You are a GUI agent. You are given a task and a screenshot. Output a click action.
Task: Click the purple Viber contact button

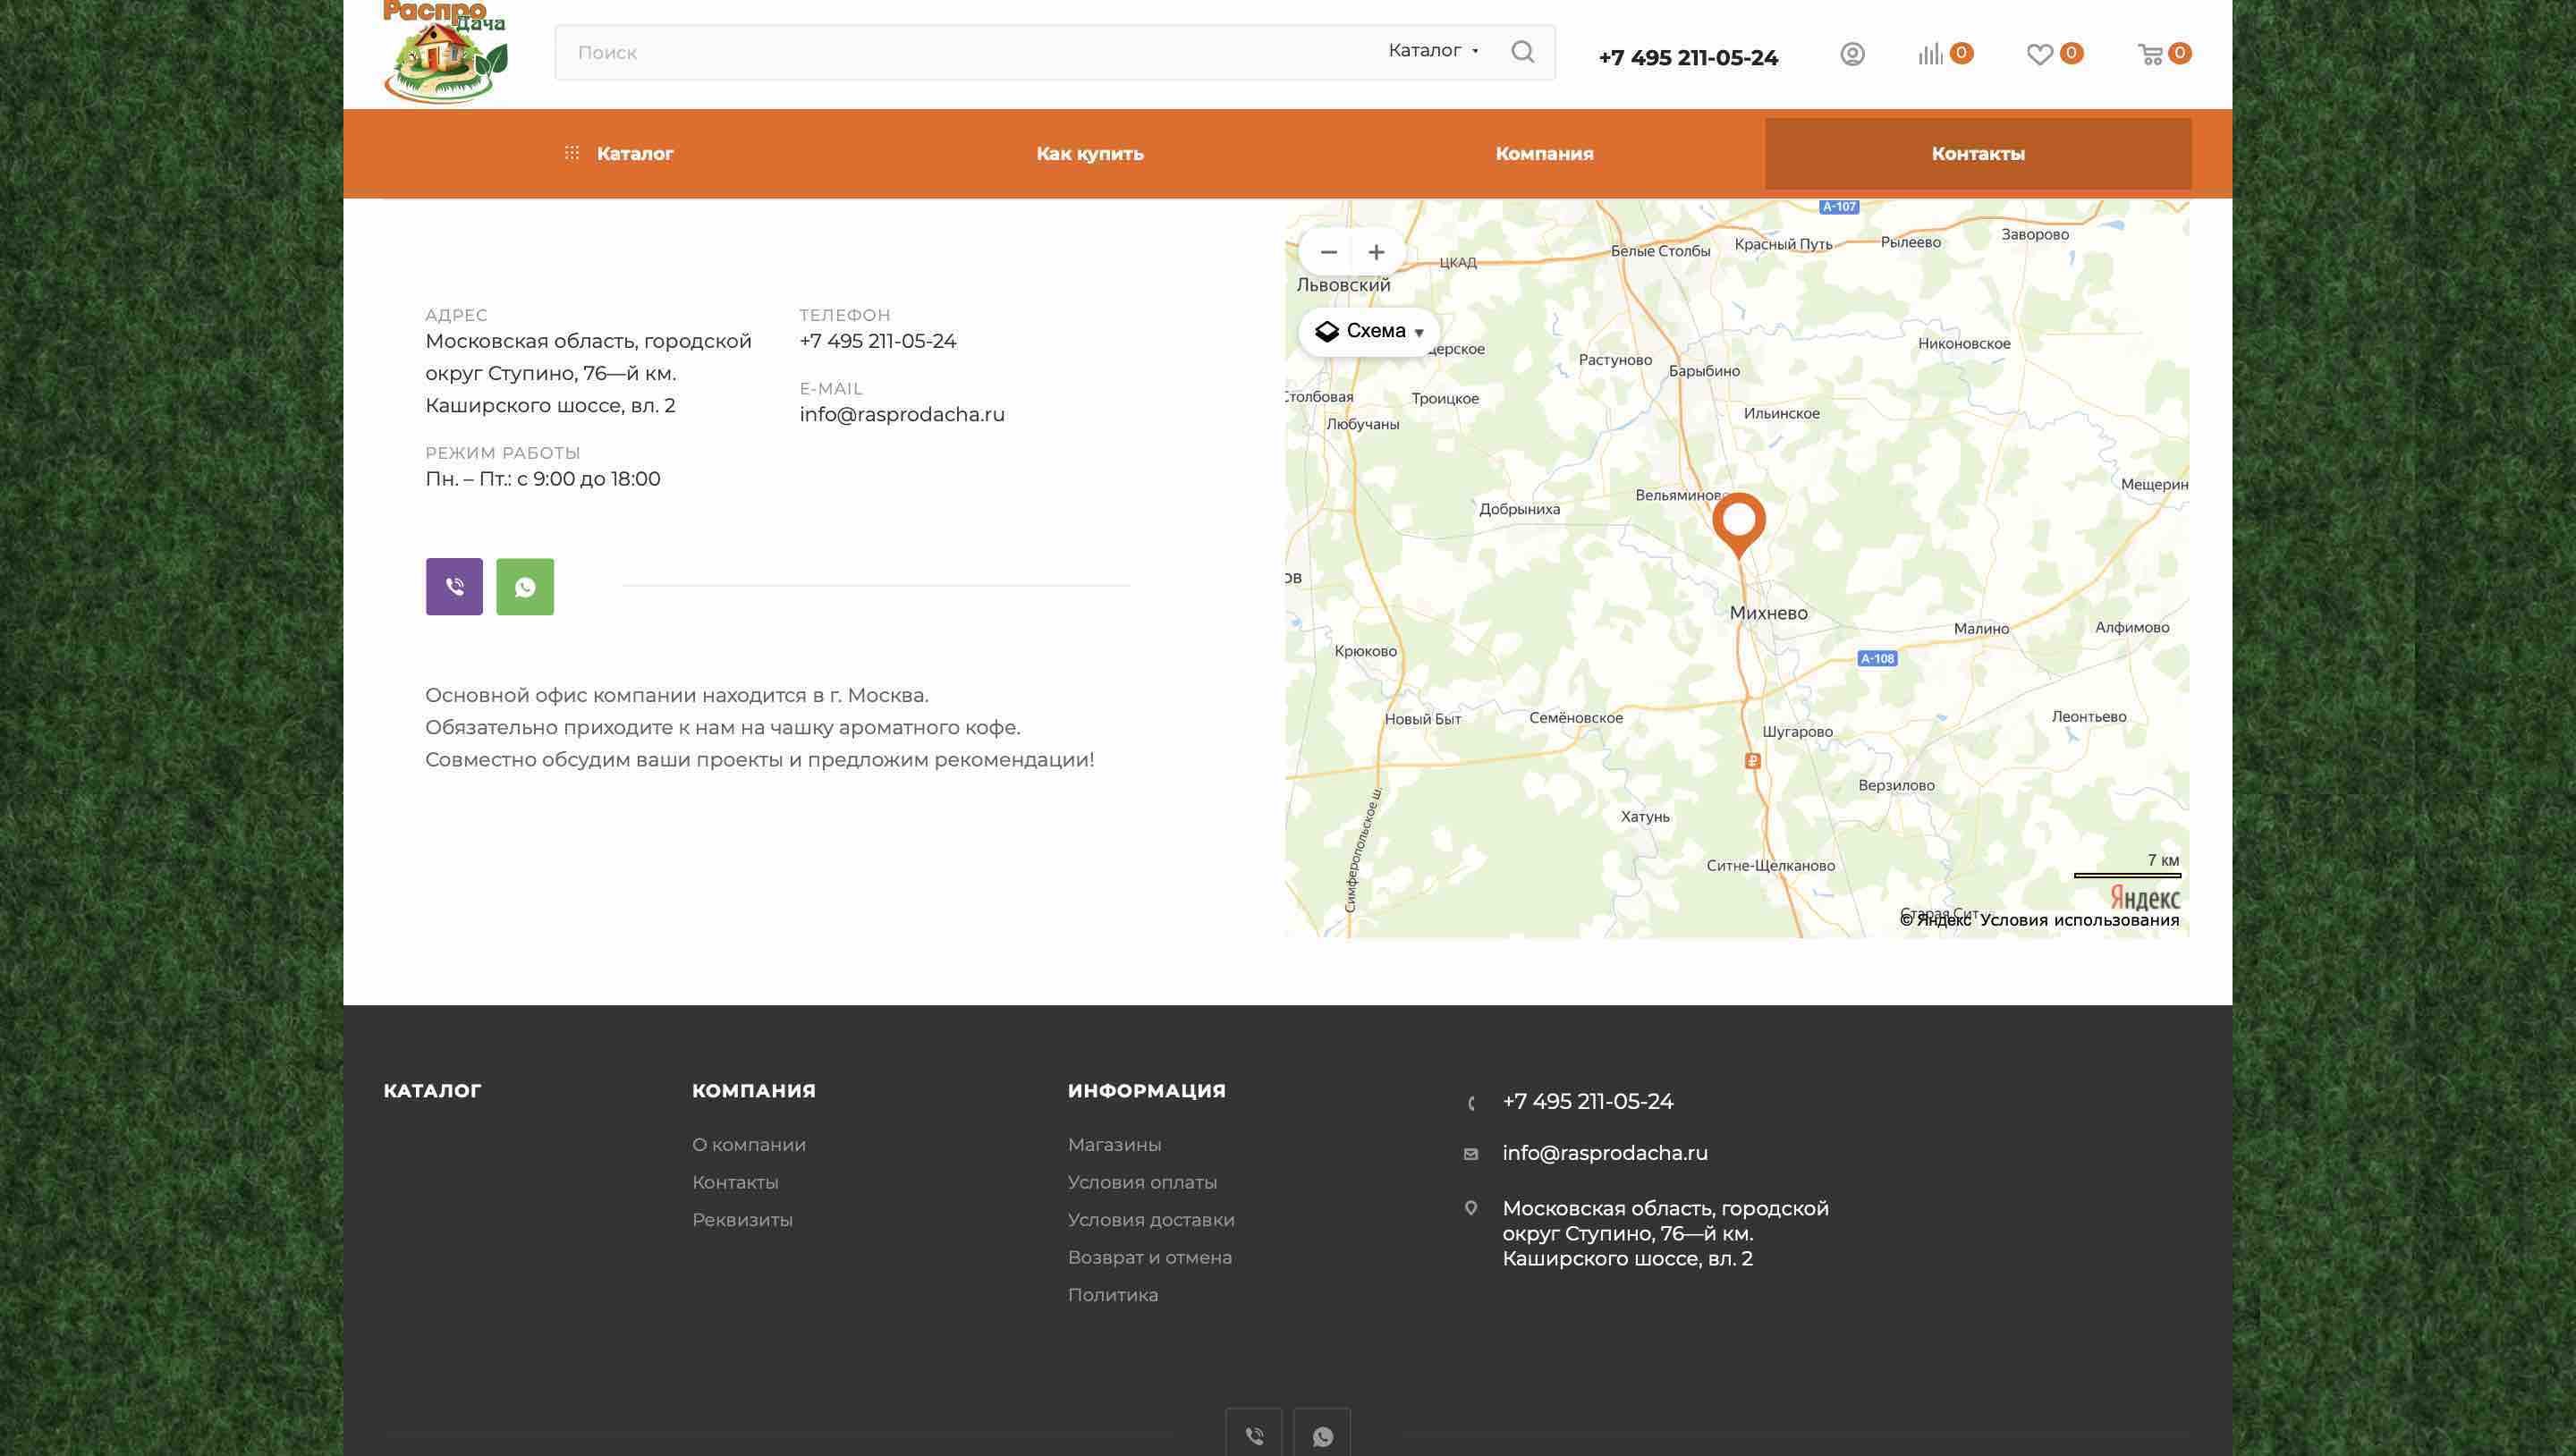(x=454, y=587)
